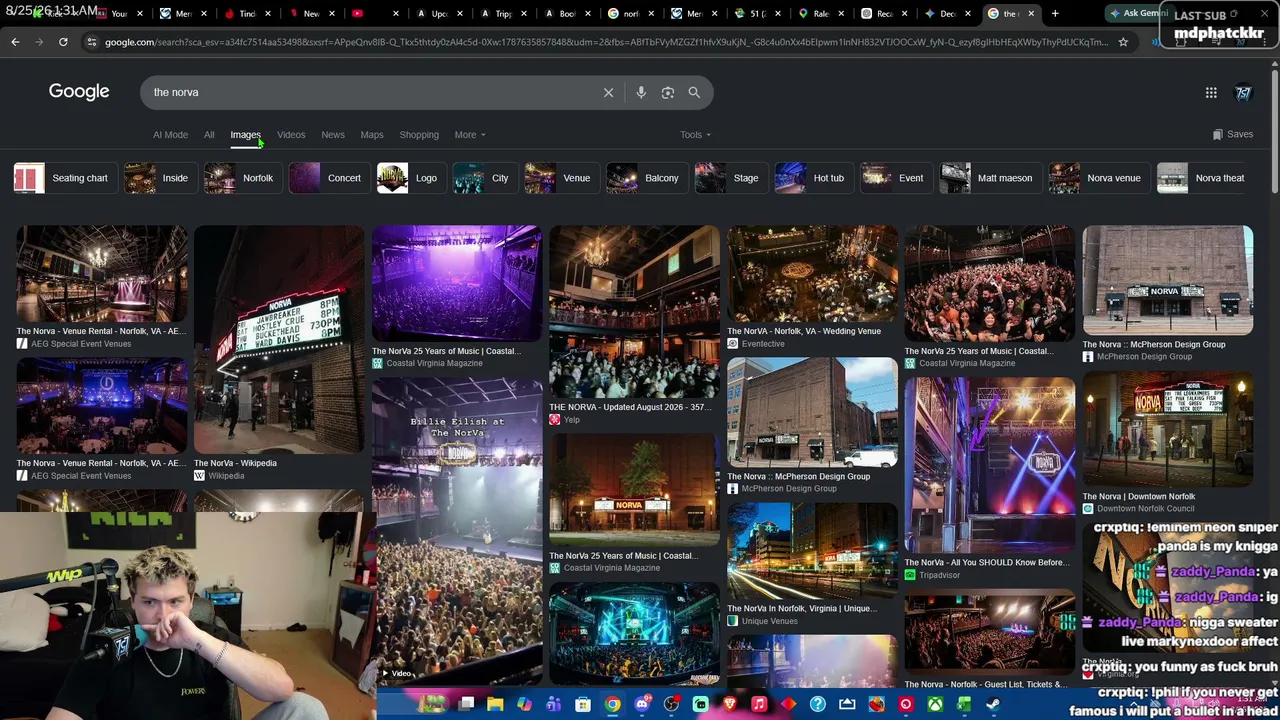Open Search by image camera icon
1280x720 pixels.
(x=668, y=92)
